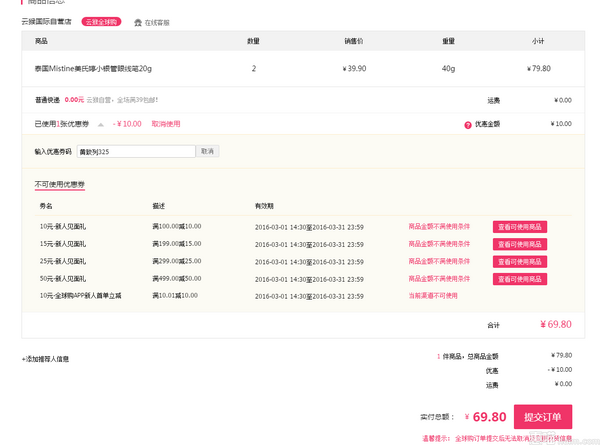Click the quantity value 2 in product row
Image resolution: width=600 pixels, height=445 pixels.
click(x=254, y=68)
